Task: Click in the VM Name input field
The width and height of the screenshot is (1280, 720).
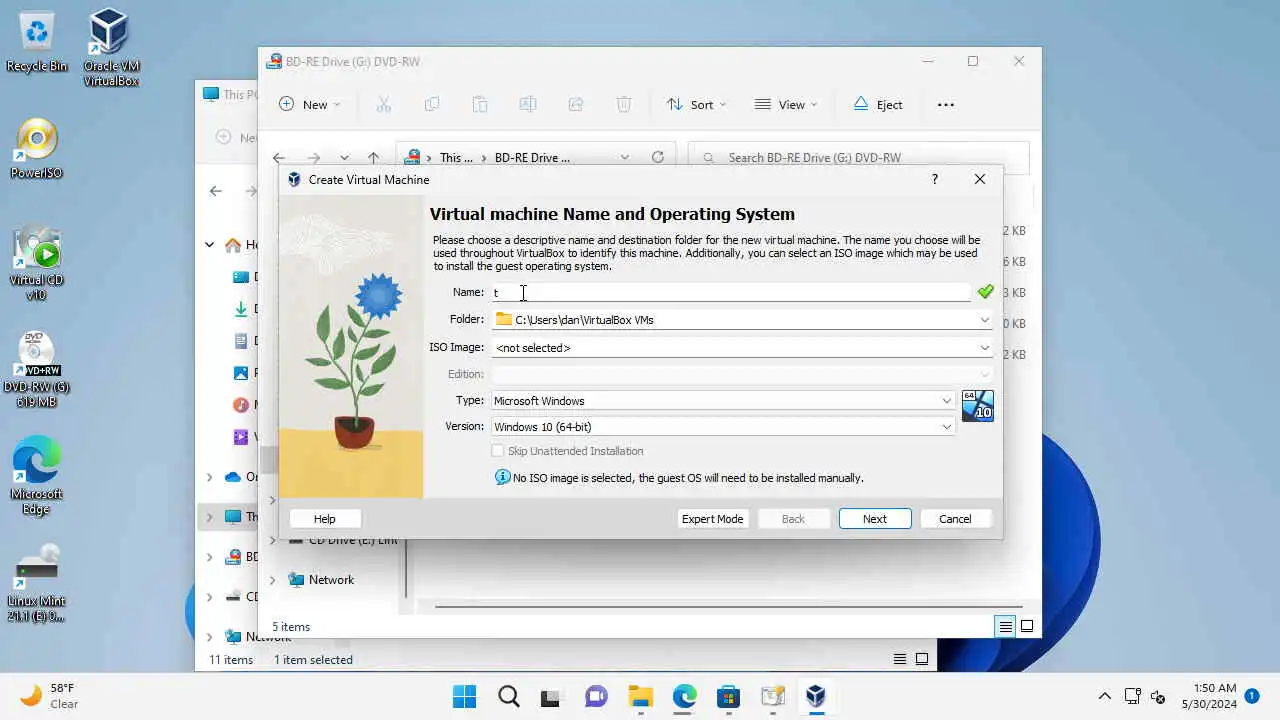Action: click(730, 292)
